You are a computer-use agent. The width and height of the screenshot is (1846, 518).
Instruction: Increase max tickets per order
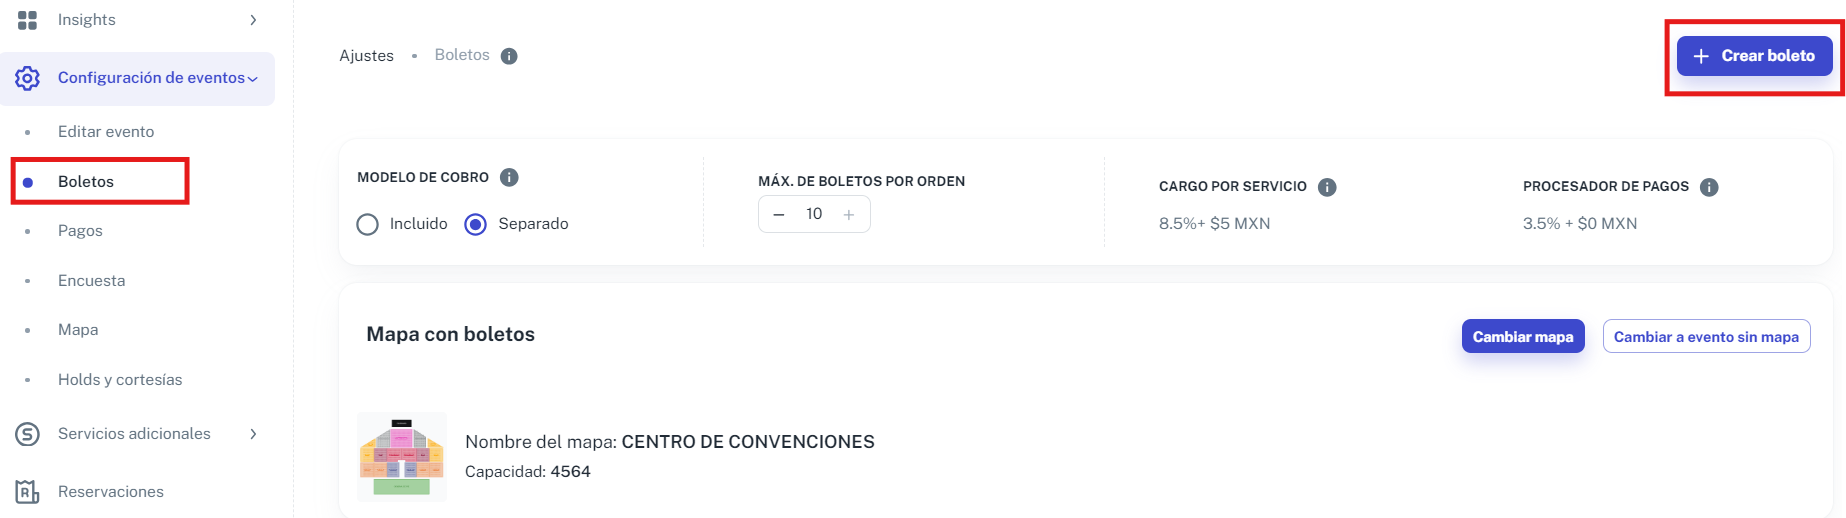point(849,214)
